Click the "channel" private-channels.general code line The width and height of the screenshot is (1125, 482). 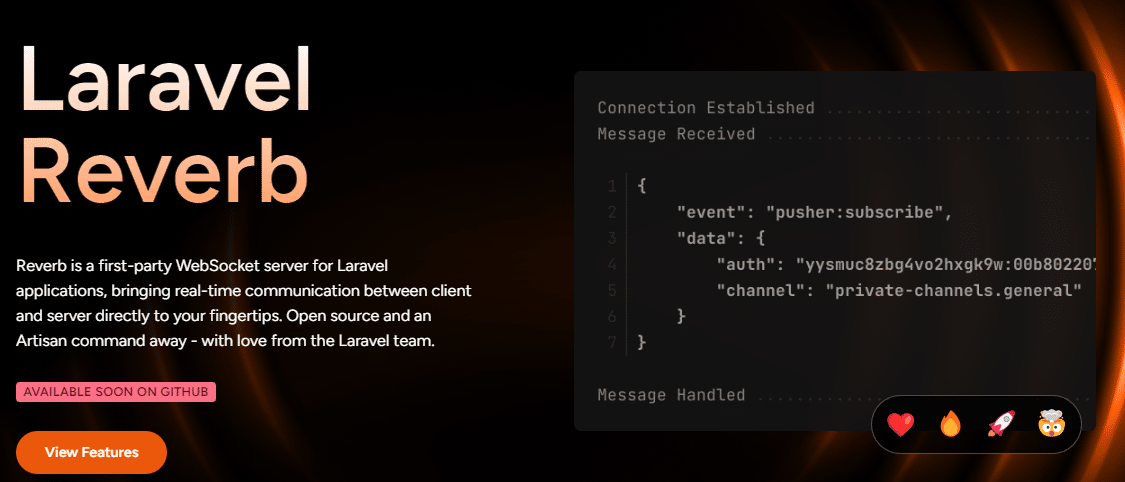(x=898, y=290)
